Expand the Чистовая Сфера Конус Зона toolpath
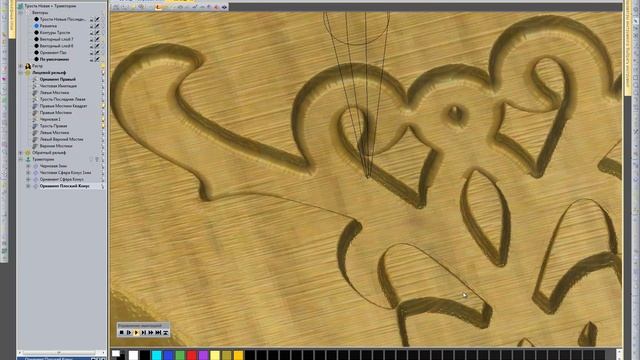 tap(28, 172)
